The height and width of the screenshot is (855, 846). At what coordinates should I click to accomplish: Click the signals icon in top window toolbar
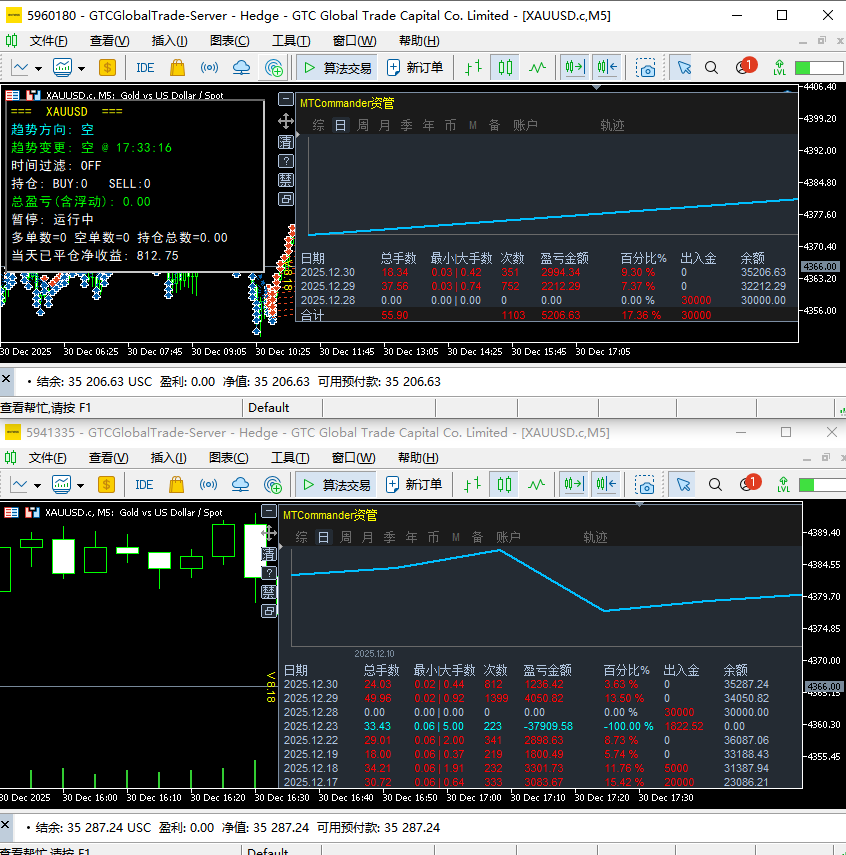209,68
